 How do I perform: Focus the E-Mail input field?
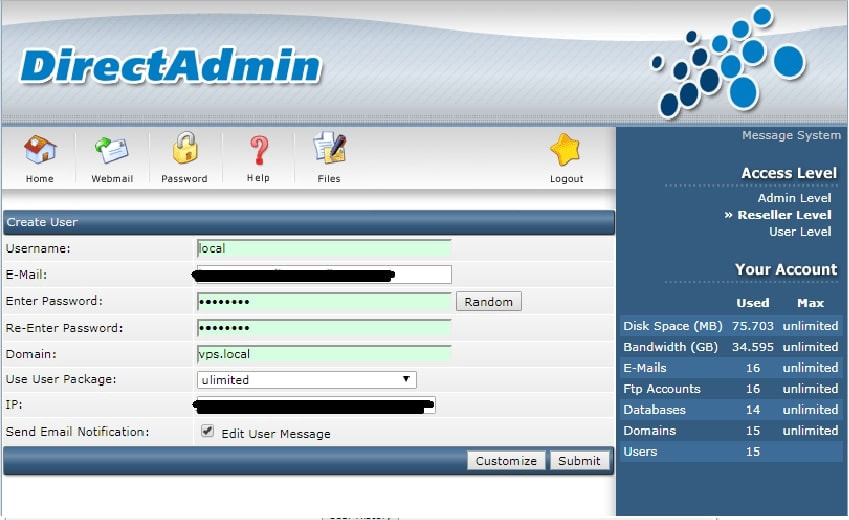tap(324, 275)
